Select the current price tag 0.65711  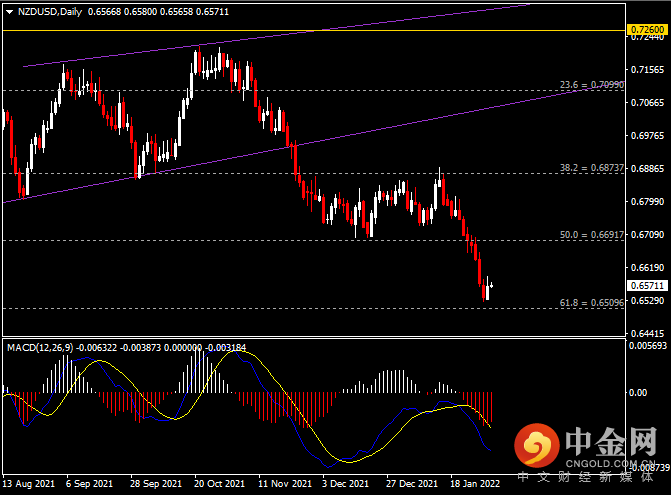646,285
